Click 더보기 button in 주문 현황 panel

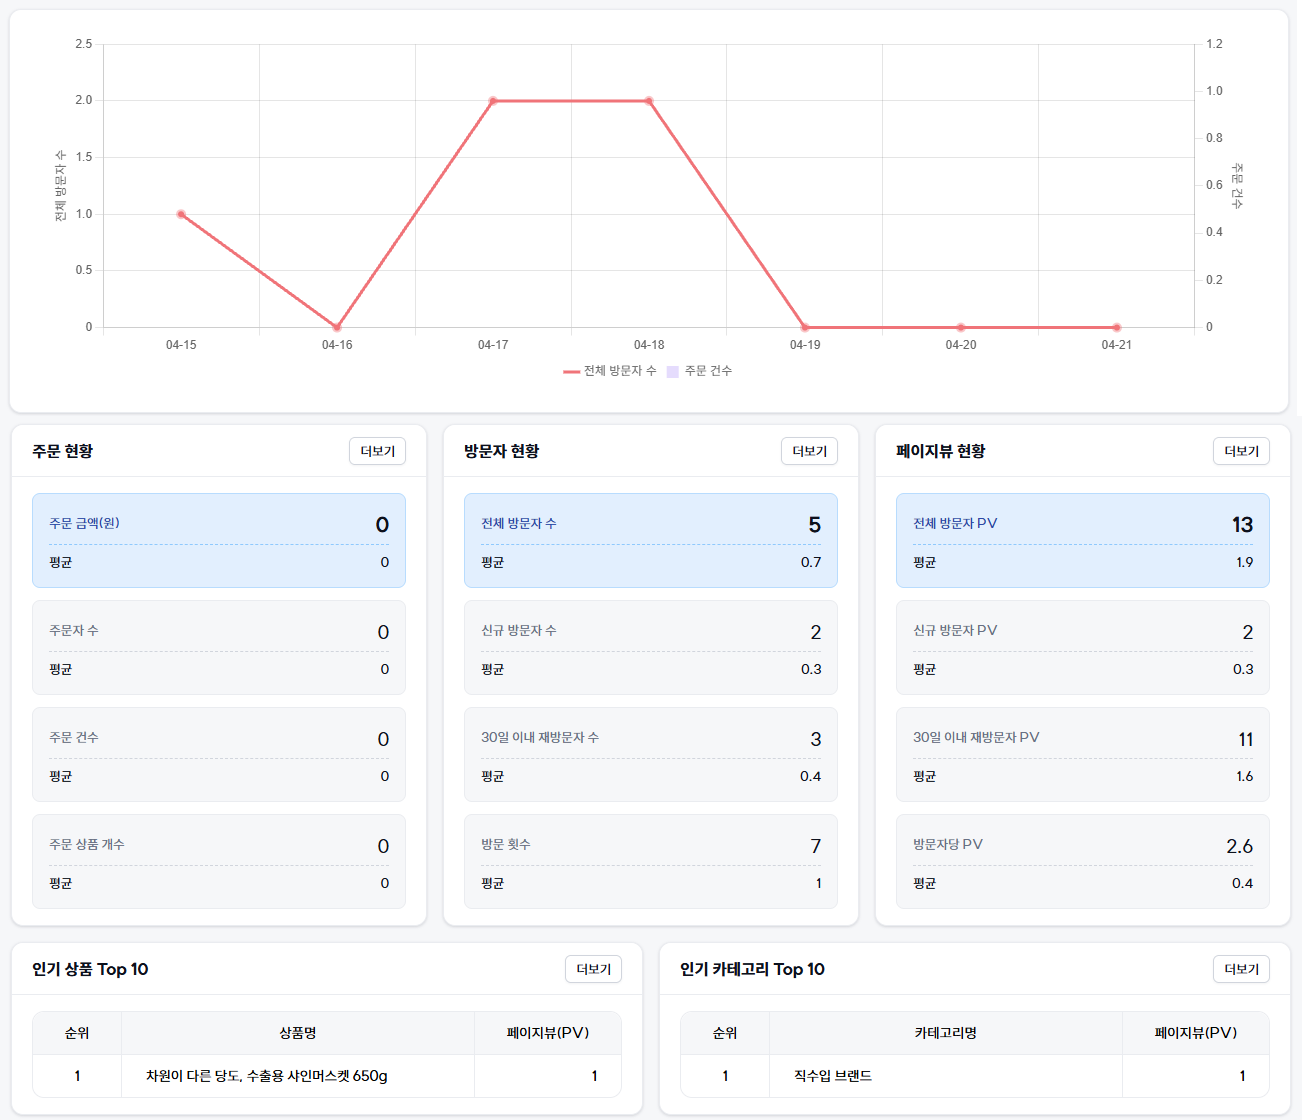(377, 451)
